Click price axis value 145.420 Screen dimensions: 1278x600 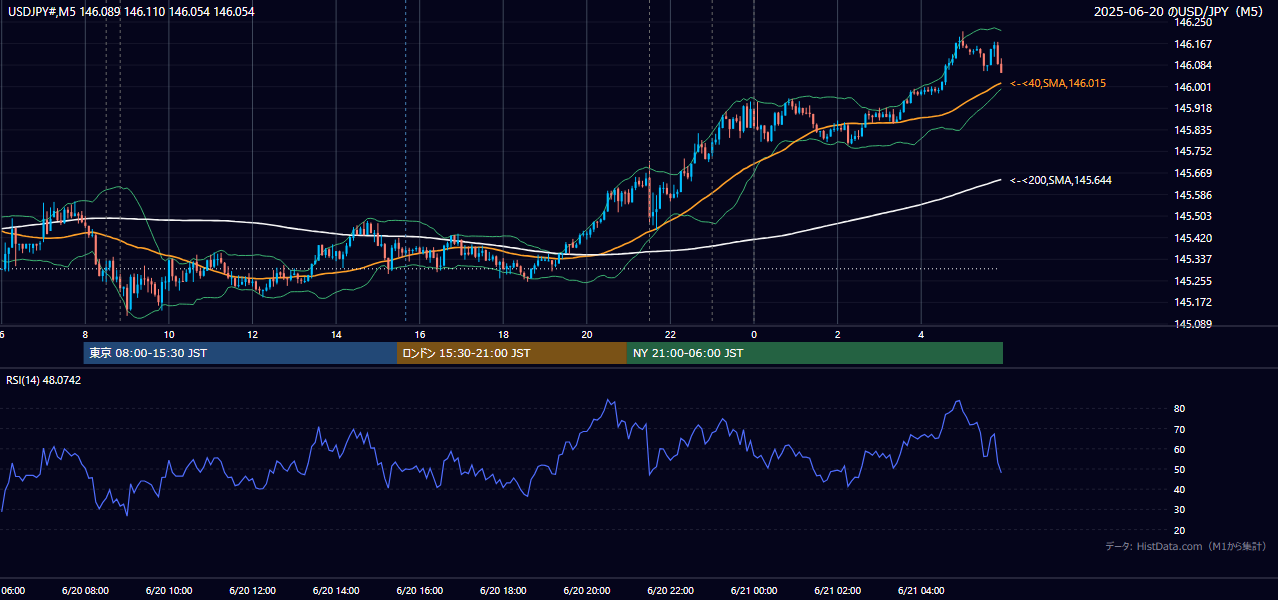tap(1193, 238)
